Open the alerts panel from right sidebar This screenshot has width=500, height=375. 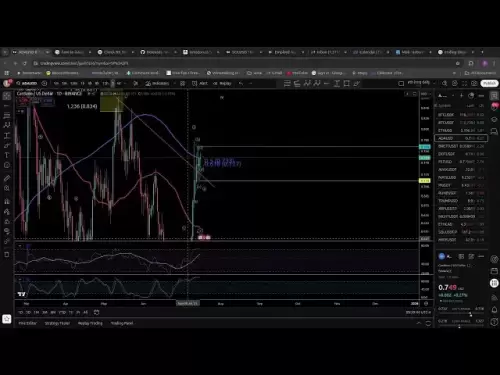coord(494,107)
